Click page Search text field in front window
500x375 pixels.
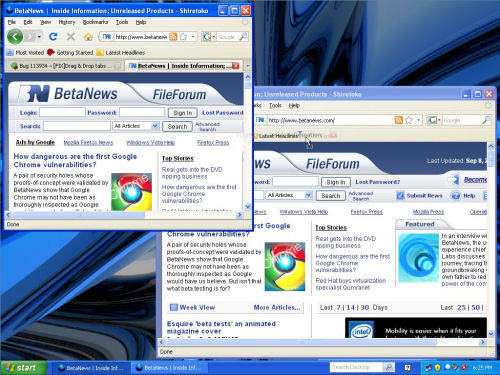pyautogui.click(x=77, y=126)
